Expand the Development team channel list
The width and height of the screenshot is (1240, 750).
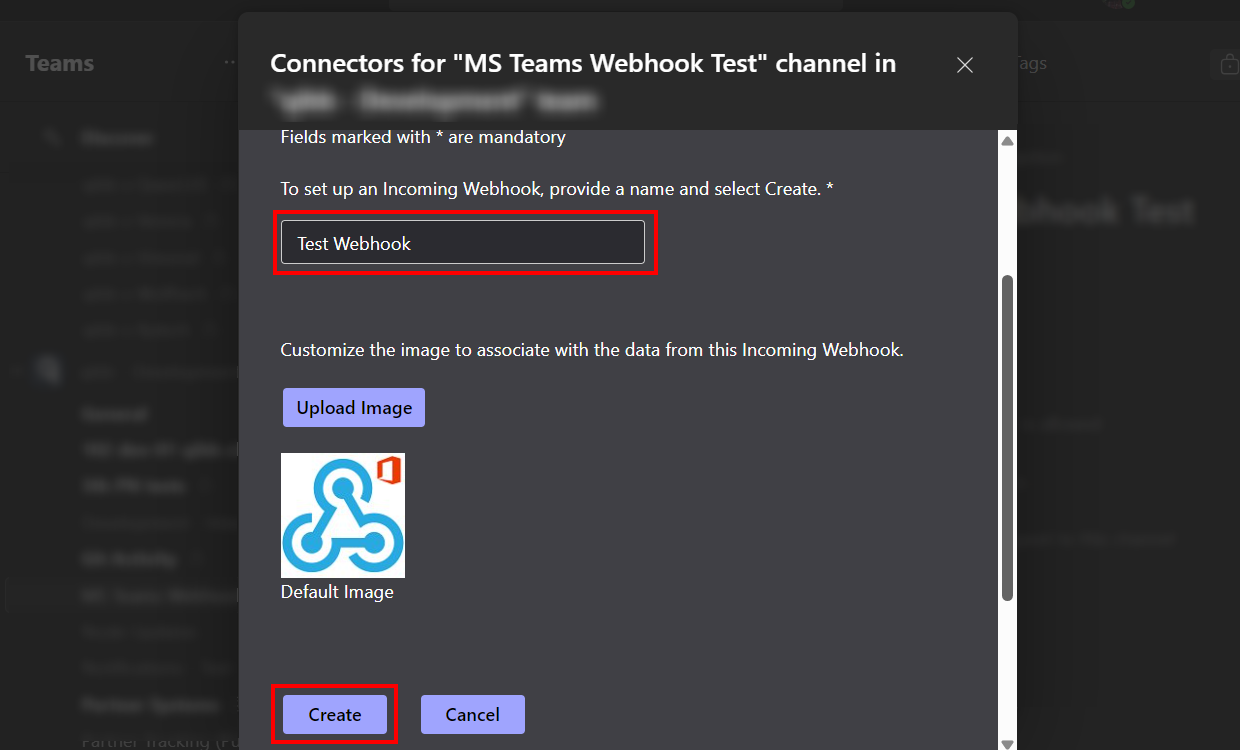click(x=16, y=370)
